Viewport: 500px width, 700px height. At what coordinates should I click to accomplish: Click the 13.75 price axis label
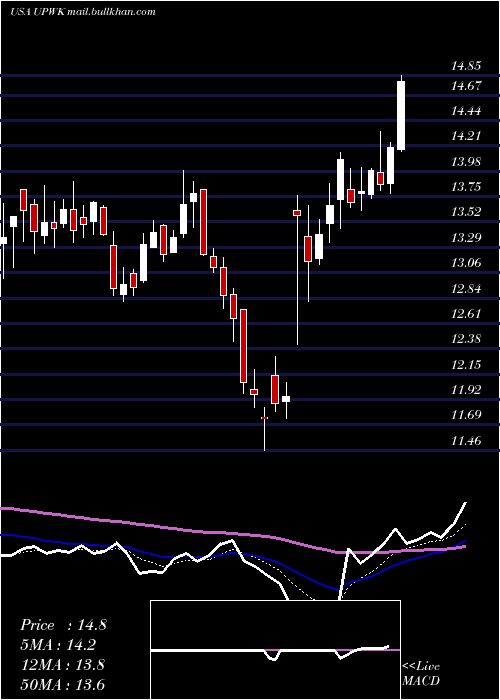(466, 187)
